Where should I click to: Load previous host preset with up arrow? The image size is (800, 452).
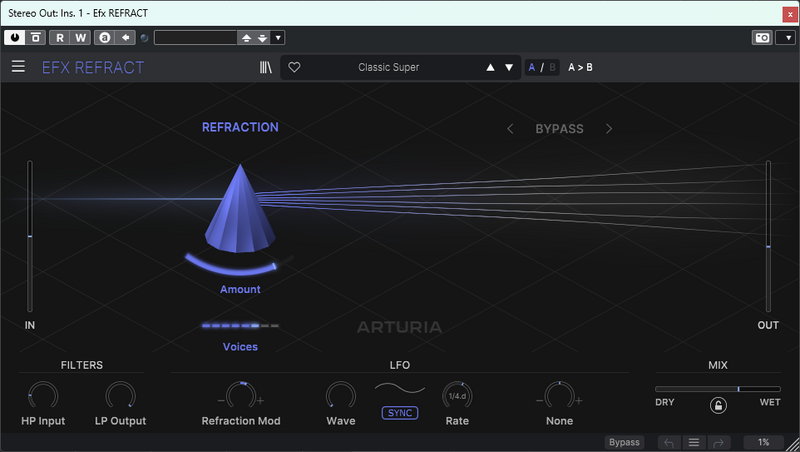pos(246,38)
